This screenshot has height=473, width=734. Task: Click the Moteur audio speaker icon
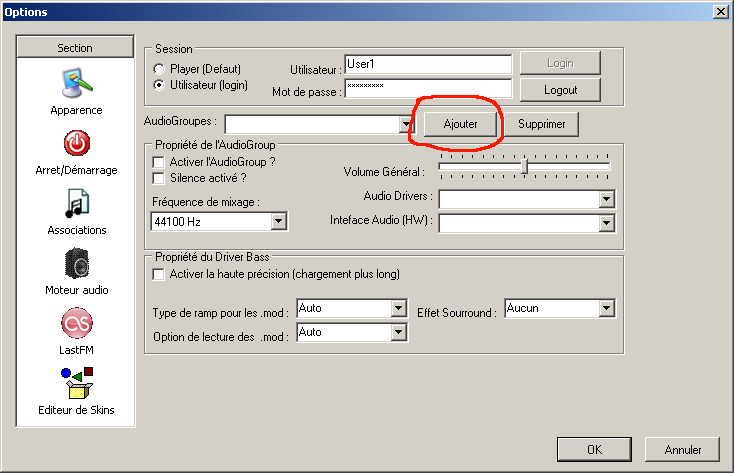[76, 264]
